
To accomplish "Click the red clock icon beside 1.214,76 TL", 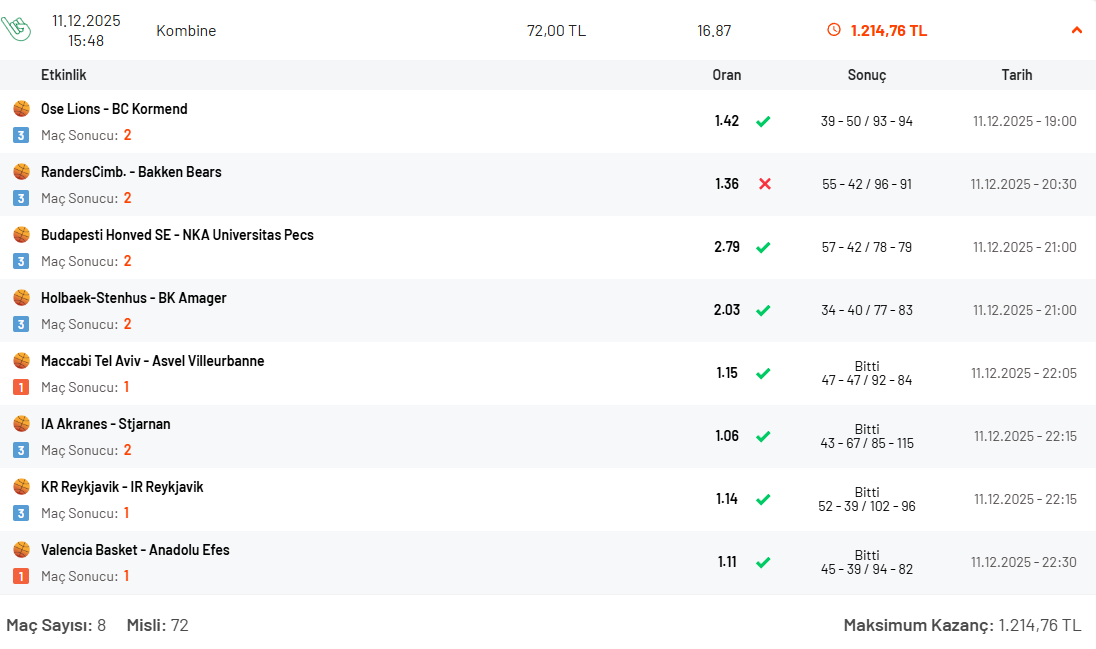I will point(834,29).
